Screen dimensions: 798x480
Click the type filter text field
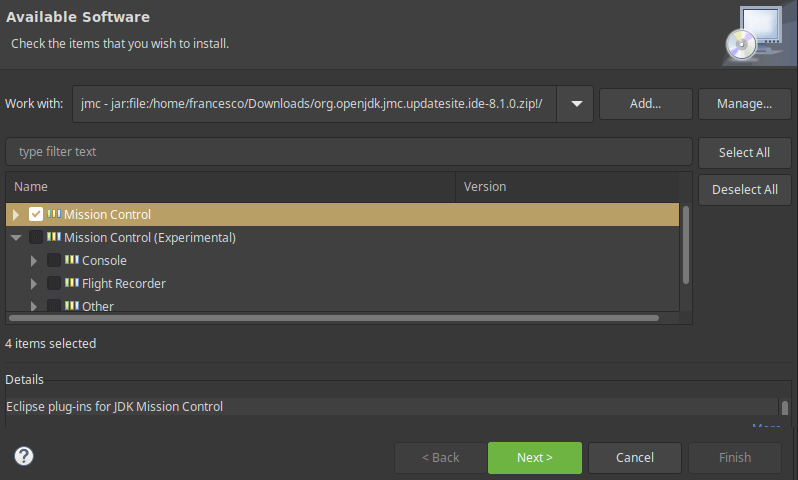[x=349, y=152]
